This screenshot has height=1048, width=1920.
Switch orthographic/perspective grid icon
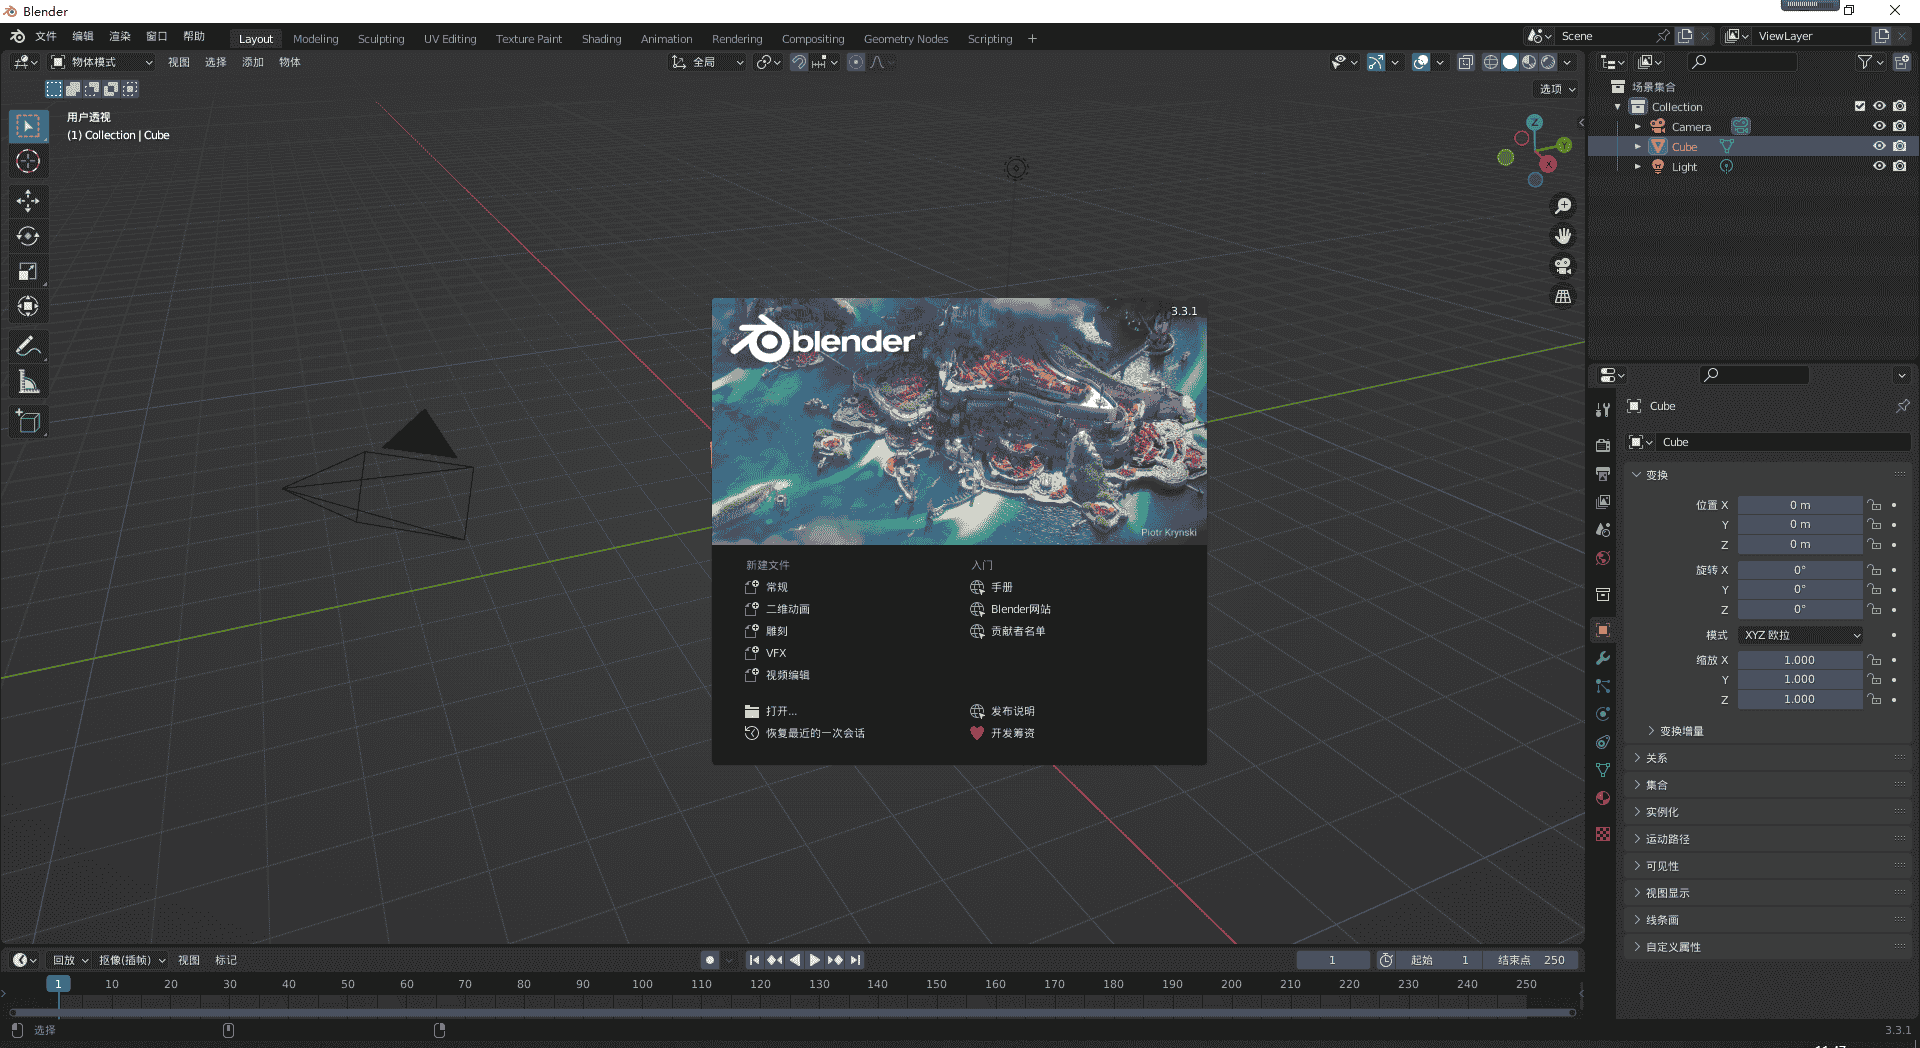1563,296
